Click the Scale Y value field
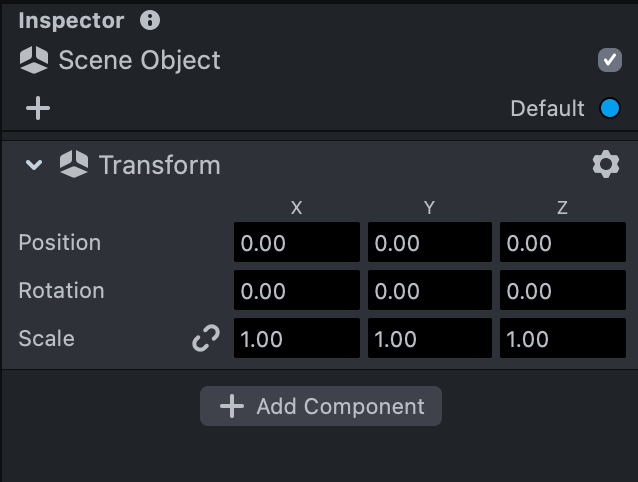Viewport: 638px width, 482px height. coord(430,339)
